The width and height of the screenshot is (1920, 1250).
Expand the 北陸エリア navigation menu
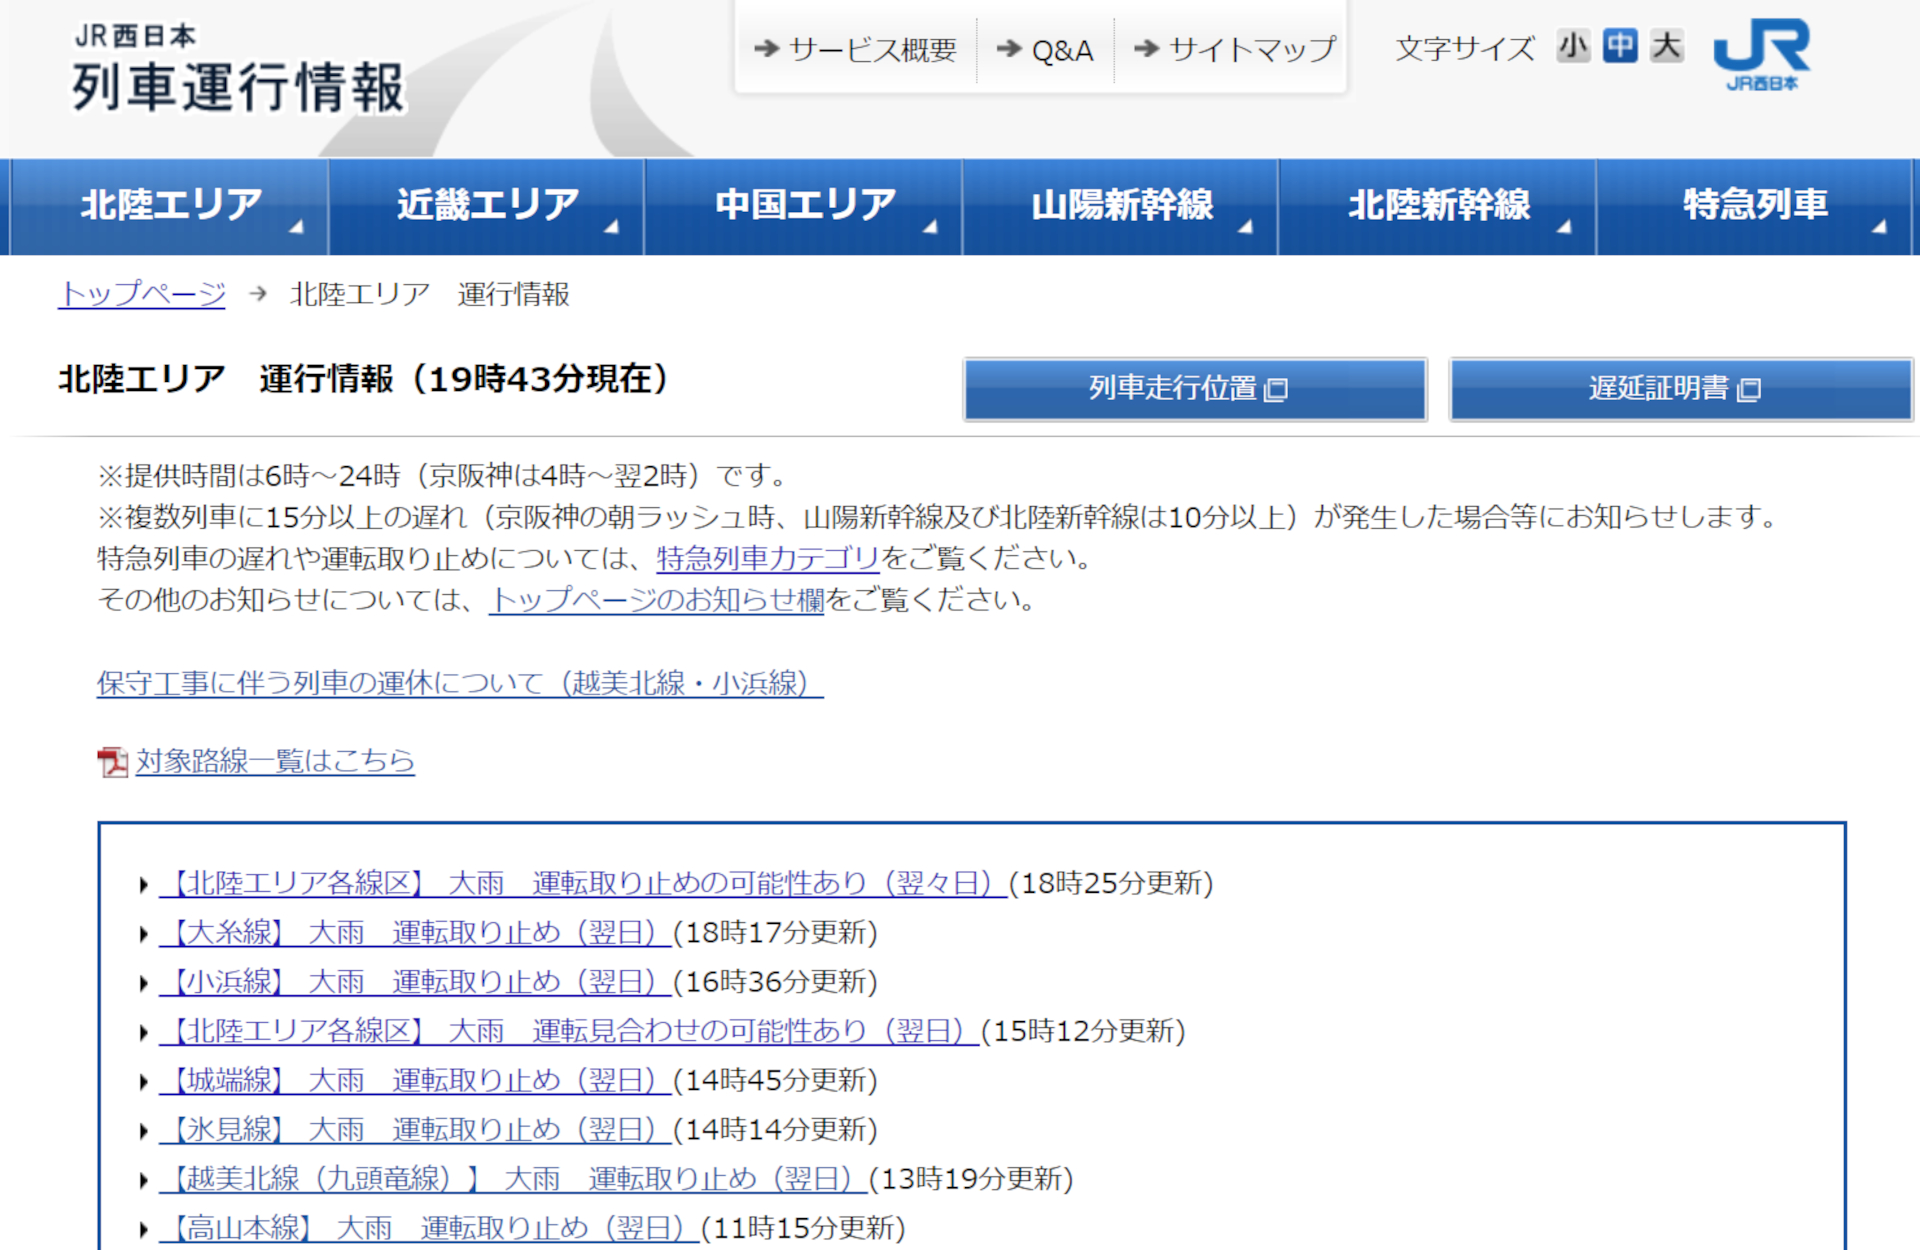[171, 206]
